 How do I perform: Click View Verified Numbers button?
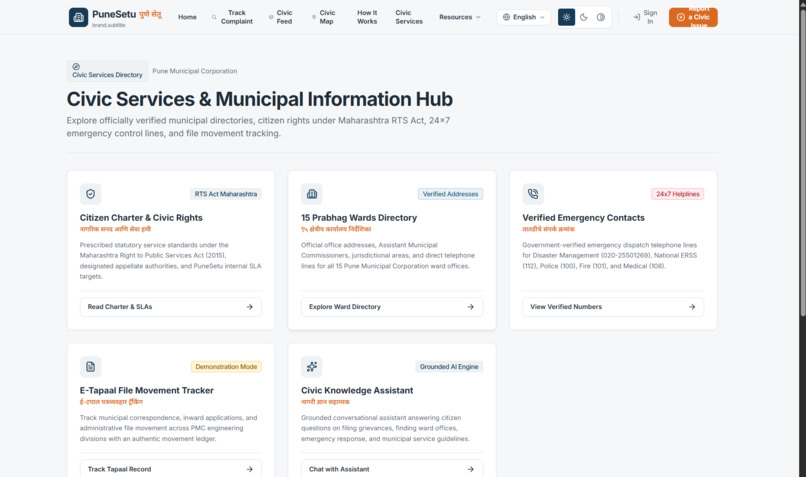(x=613, y=307)
